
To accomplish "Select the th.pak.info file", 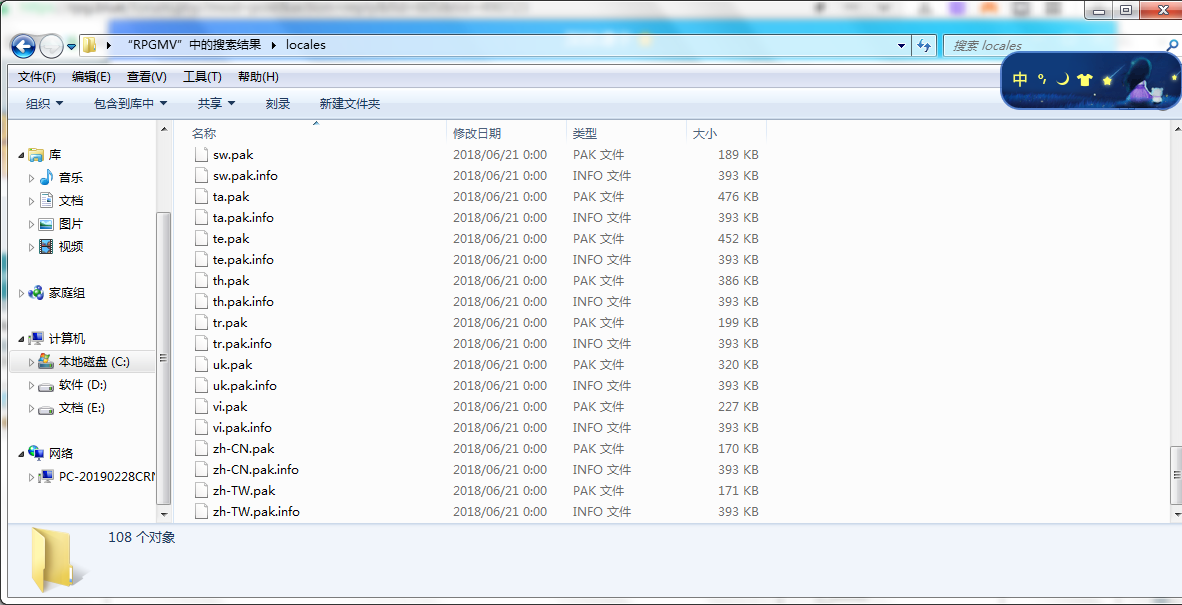I will coord(243,302).
